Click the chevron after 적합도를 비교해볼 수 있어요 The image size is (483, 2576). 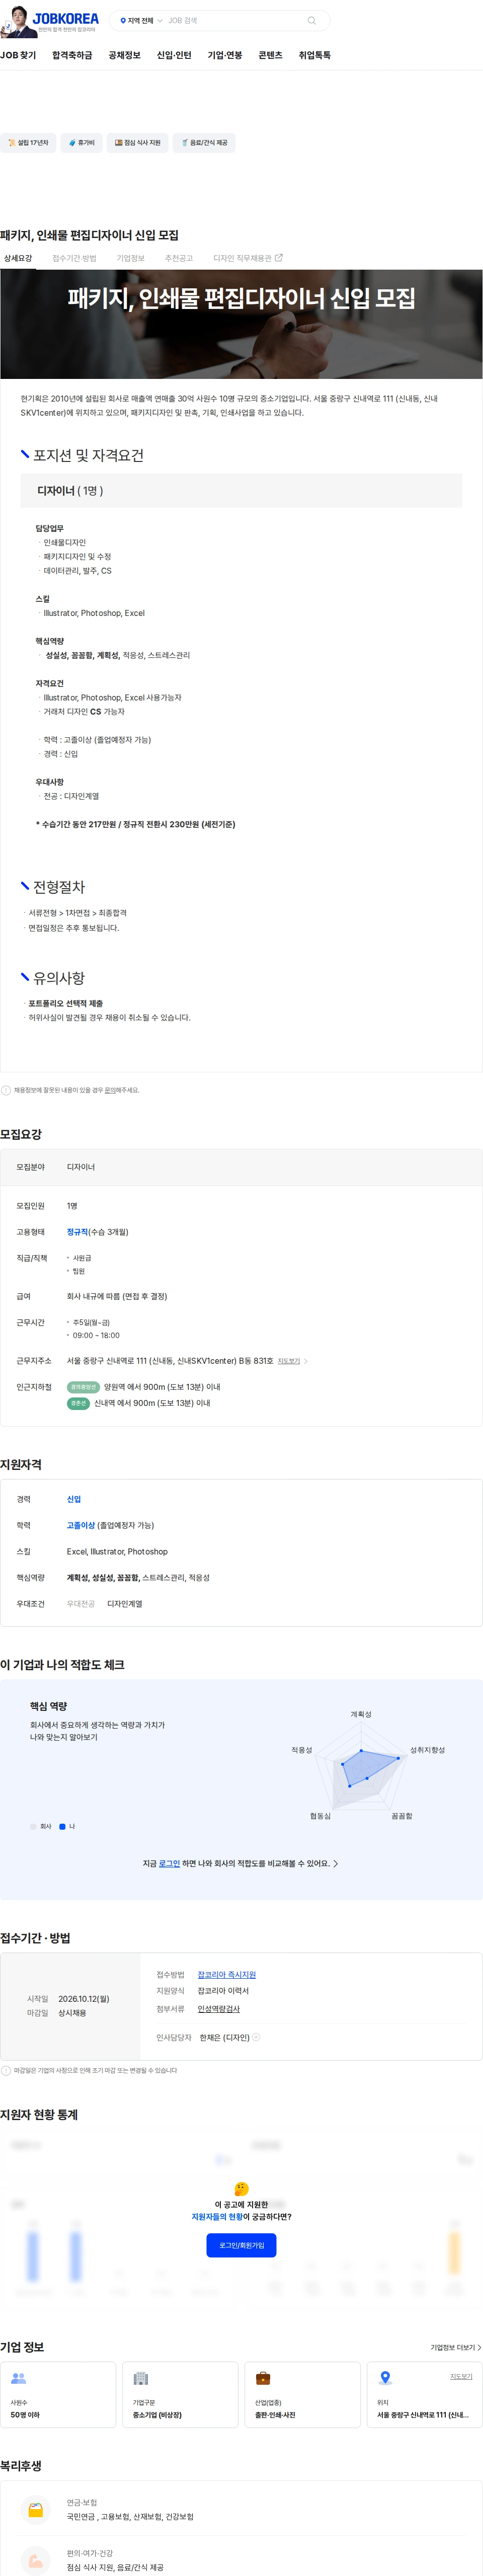tap(335, 1864)
